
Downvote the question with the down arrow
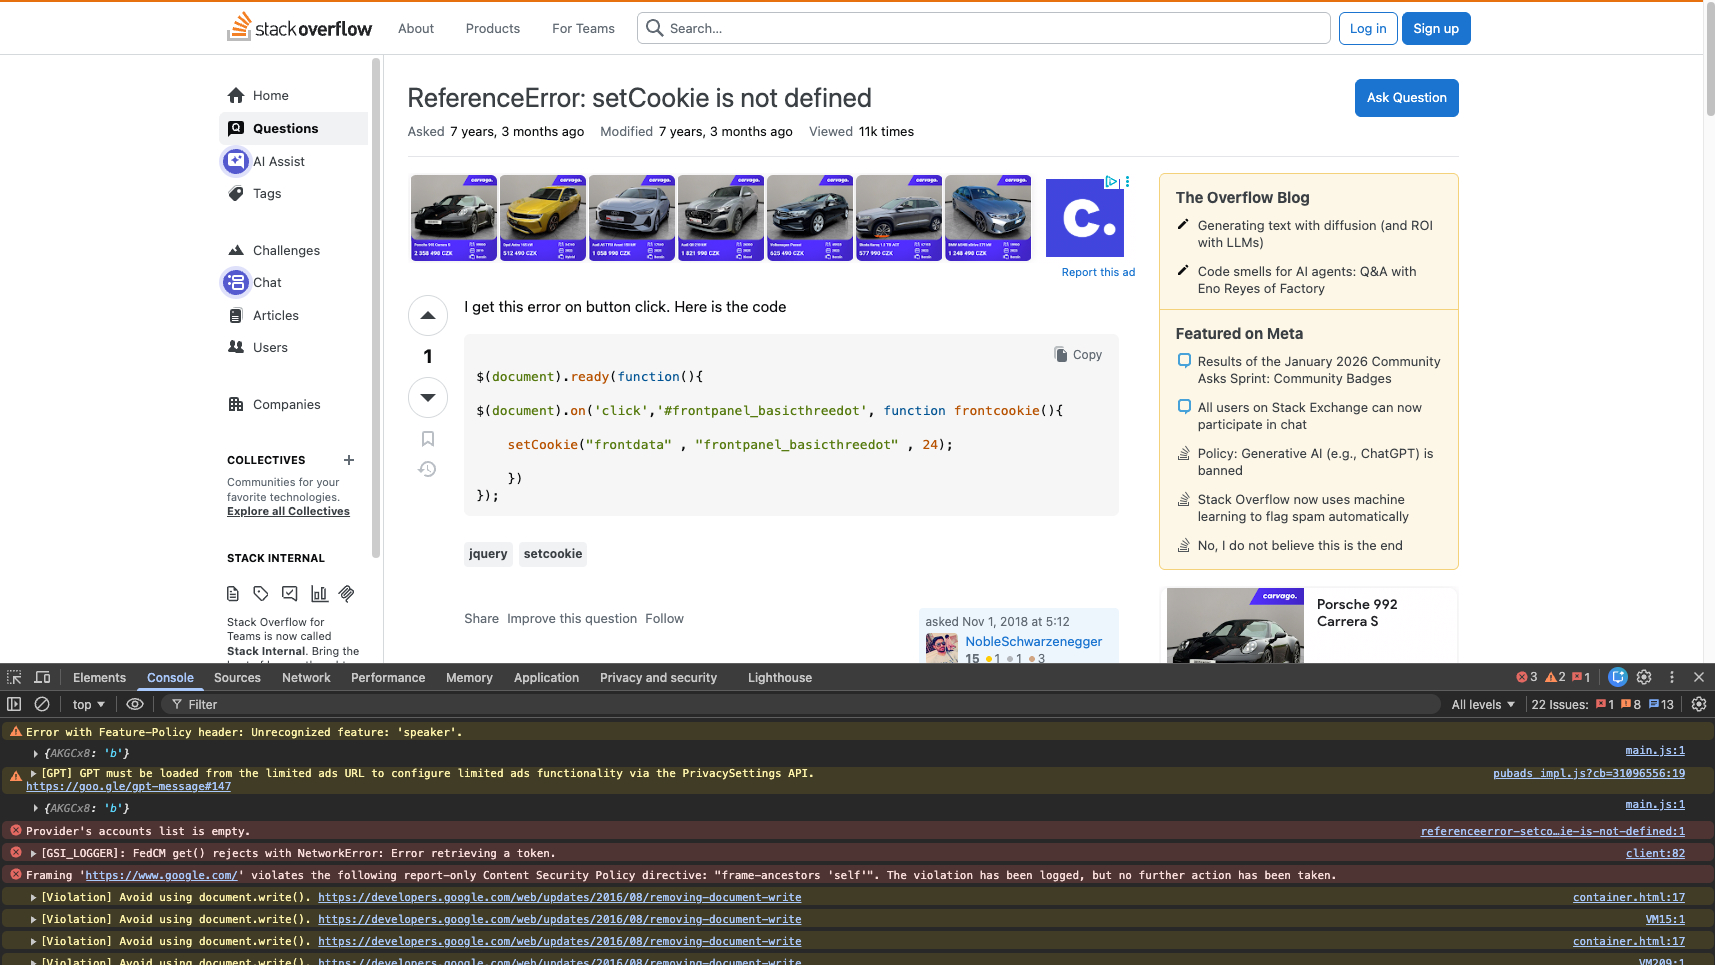428,397
